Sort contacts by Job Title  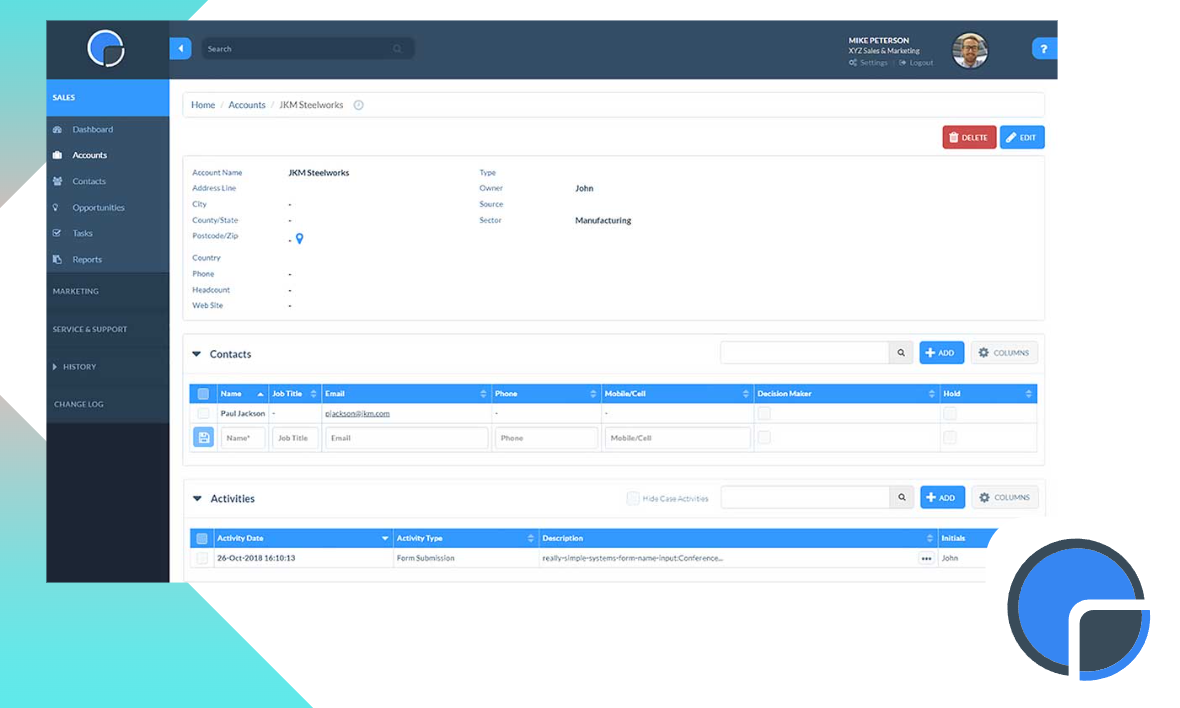[294, 394]
